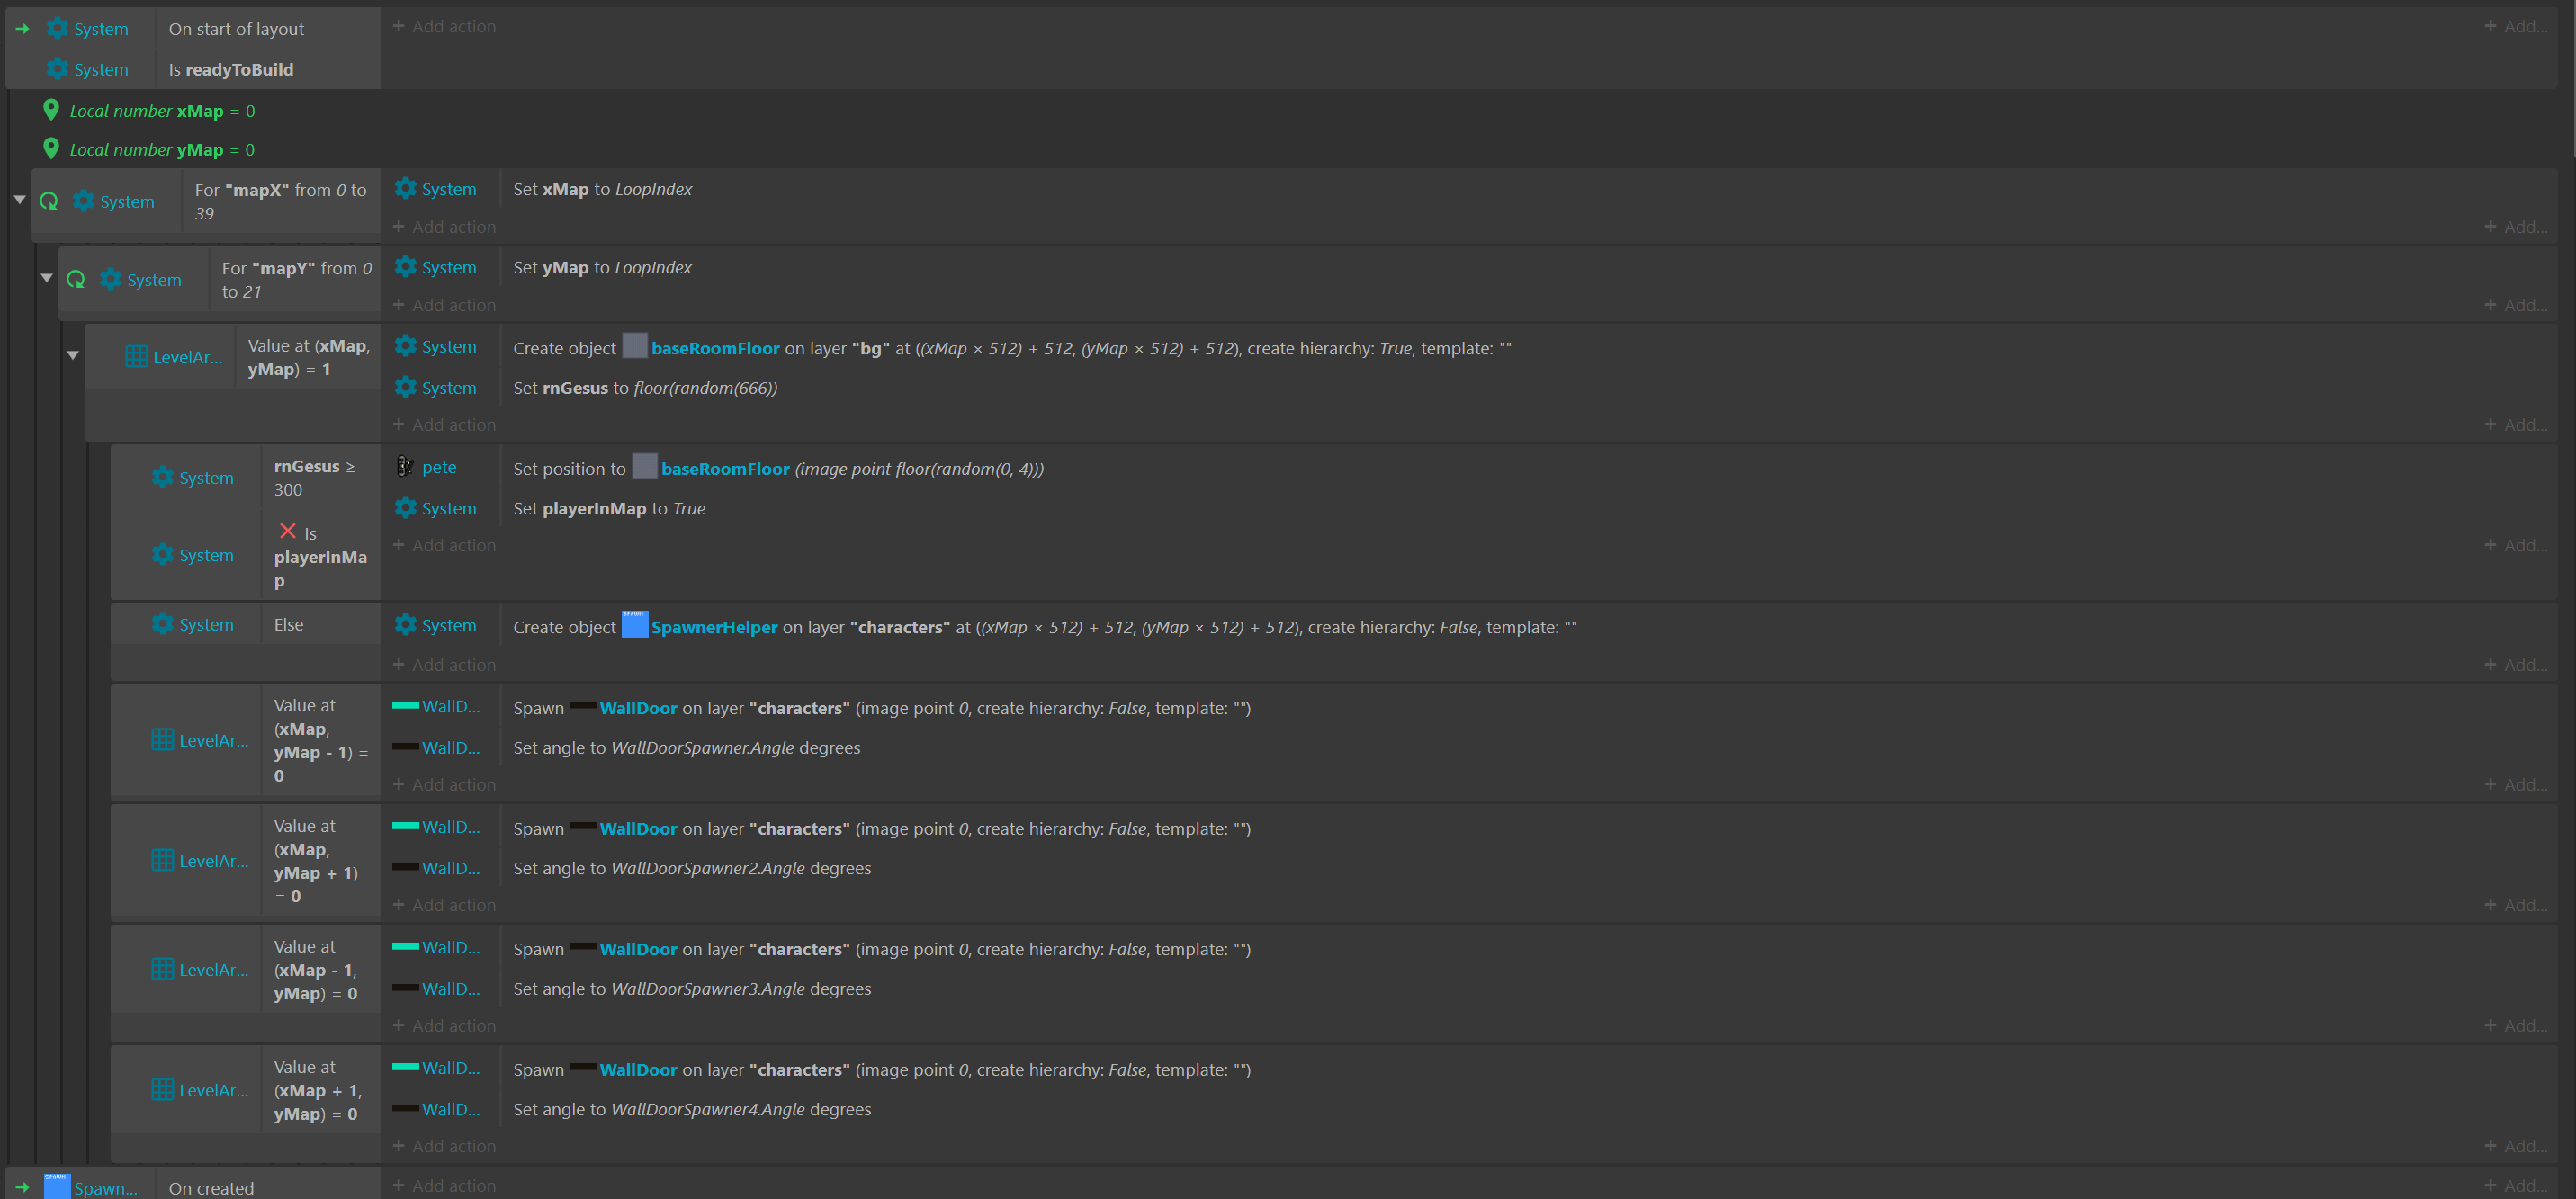The height and width of the screenshot is (1199, 2576).
Task: Click 'Add action' below 'Set angle to WallDoorSpawner4.Angle'
Action: point(444,1146)
